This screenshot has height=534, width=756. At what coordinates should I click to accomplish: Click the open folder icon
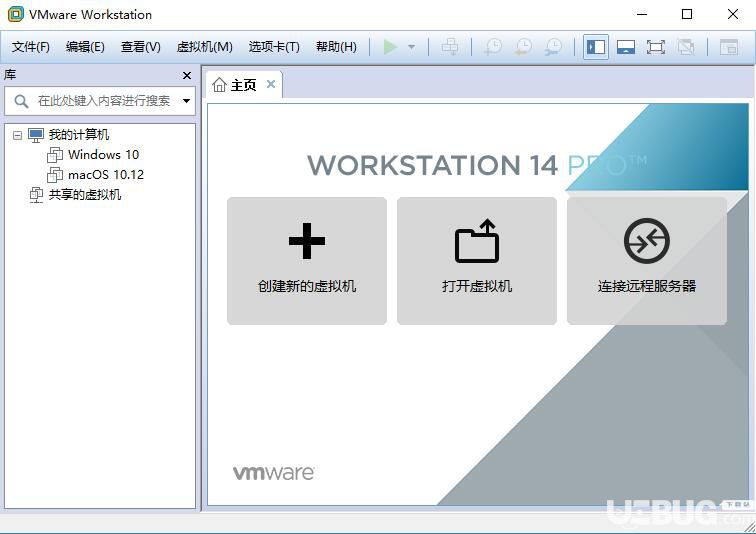coord(477,240)
